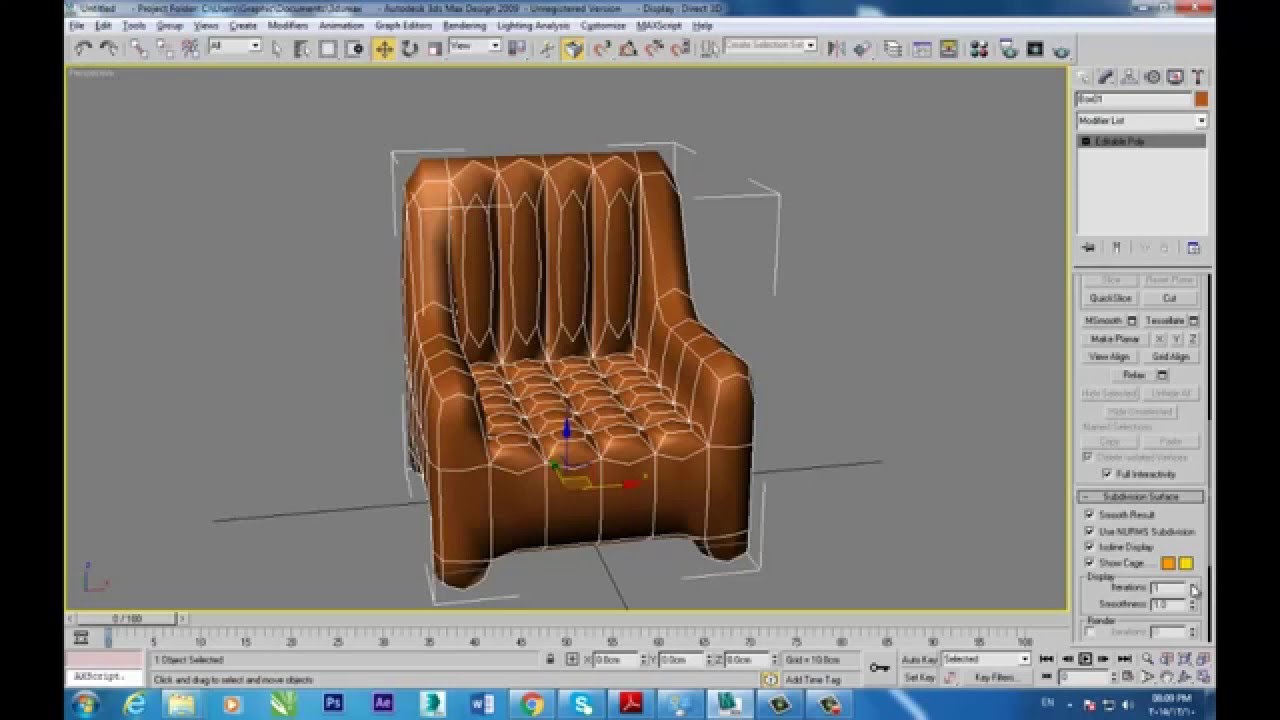The height and width of the screenshot is (720, 1280).
Task: Toggle the Selection Lock padlock icon
Action: coord(550,660)
